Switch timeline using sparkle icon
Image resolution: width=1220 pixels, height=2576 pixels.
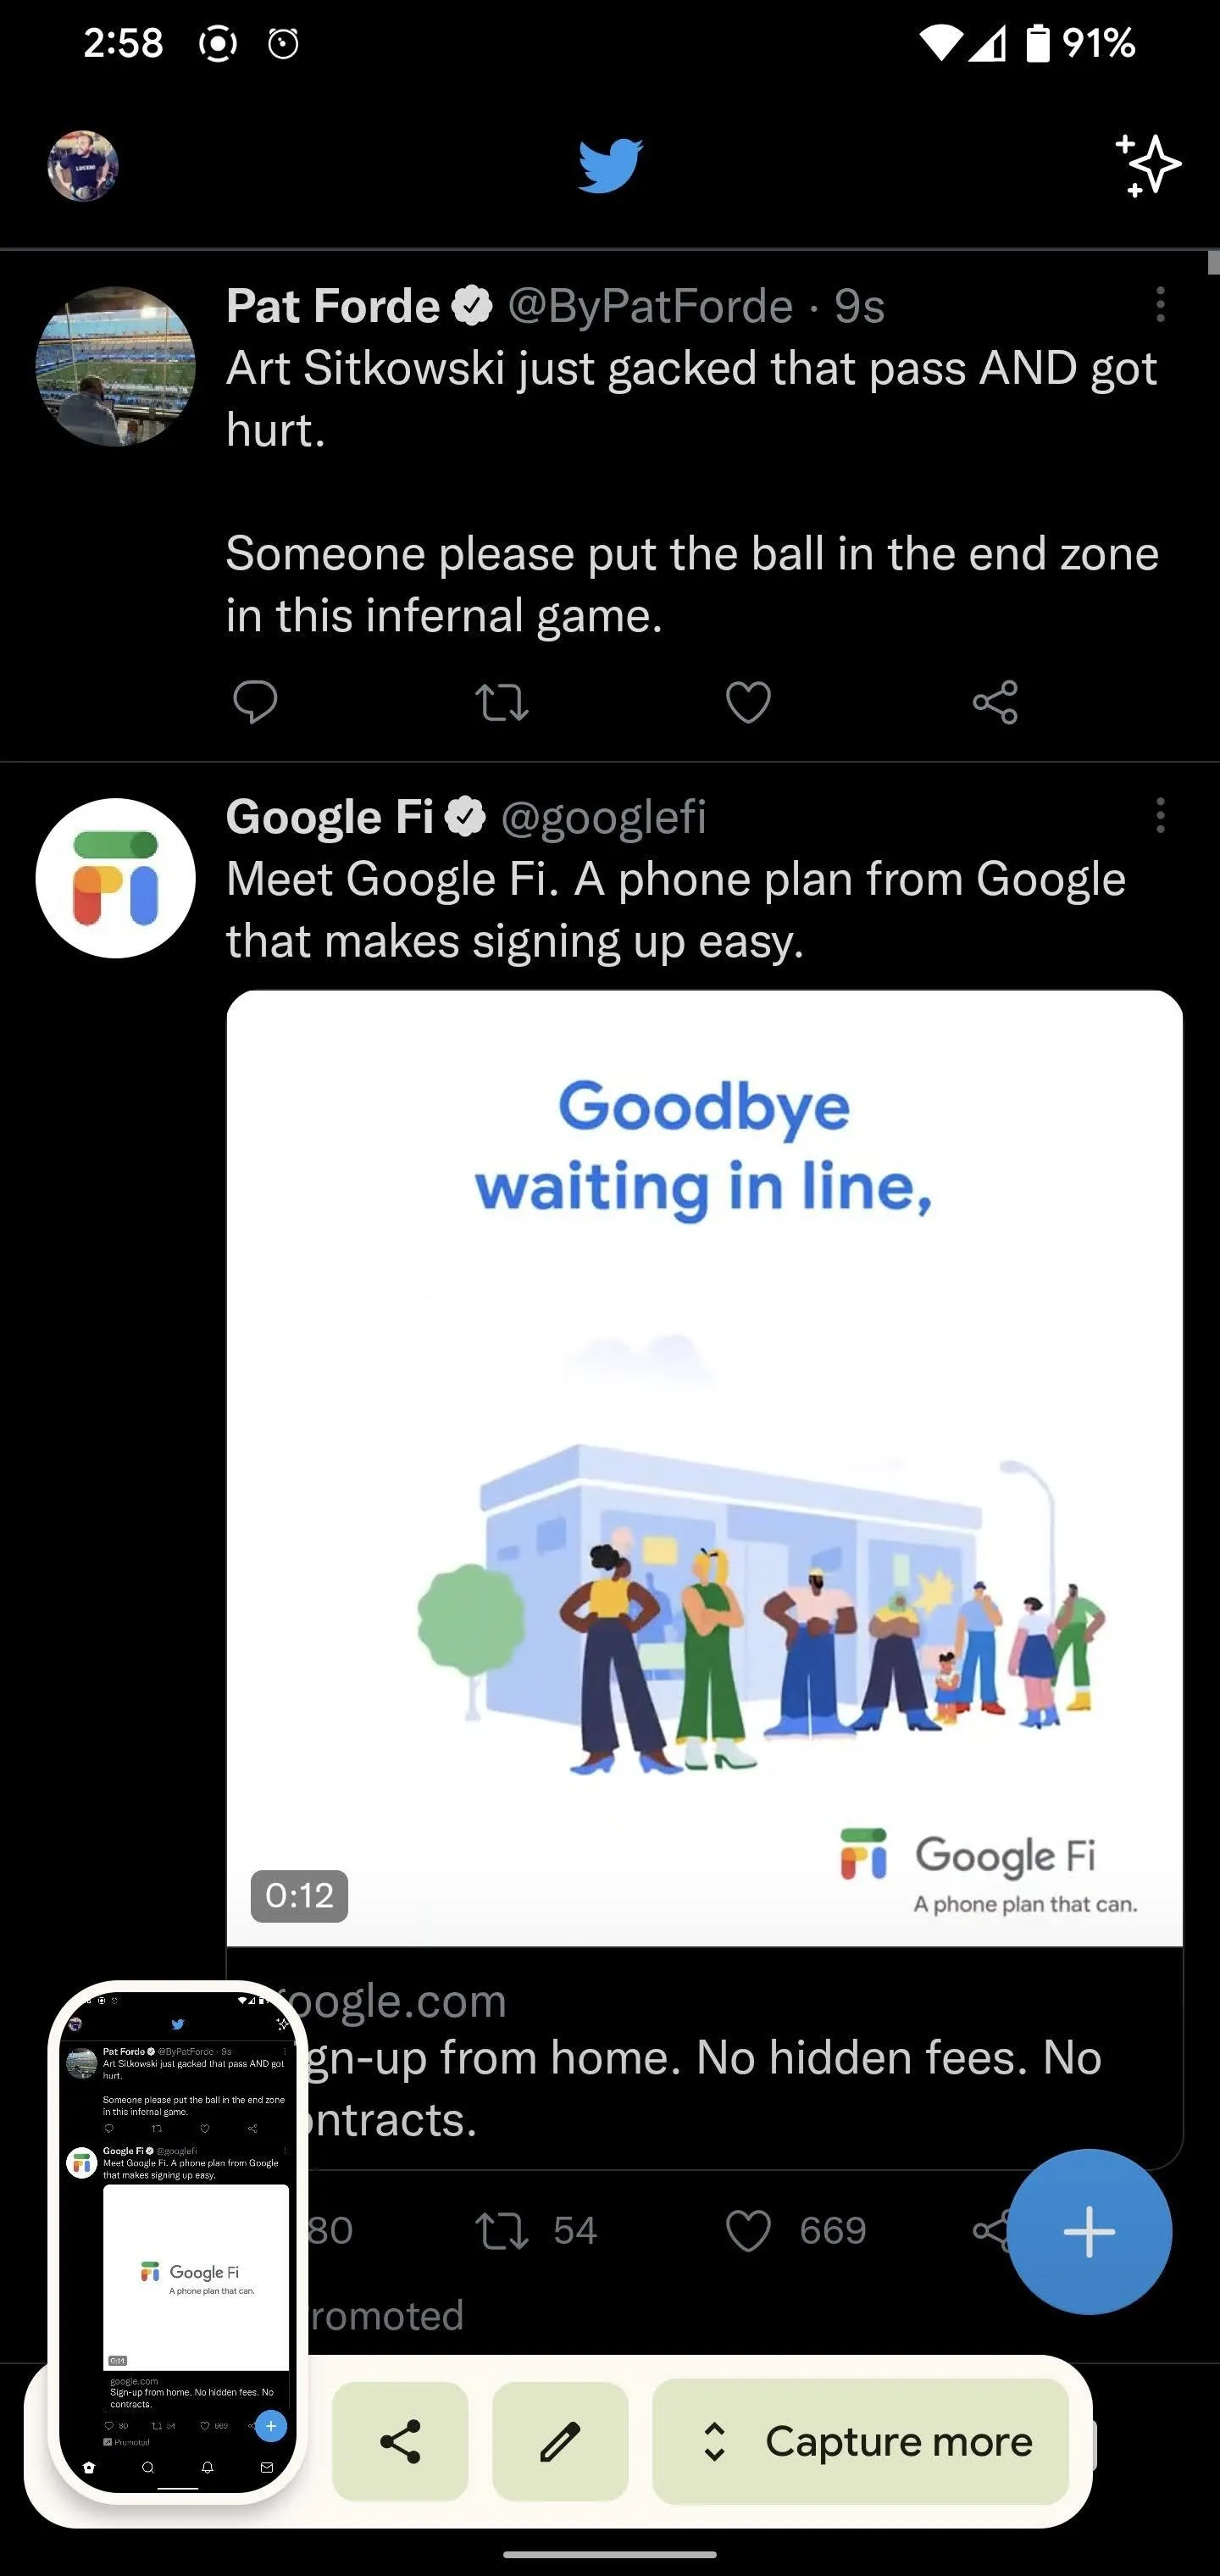[1148, 165]
